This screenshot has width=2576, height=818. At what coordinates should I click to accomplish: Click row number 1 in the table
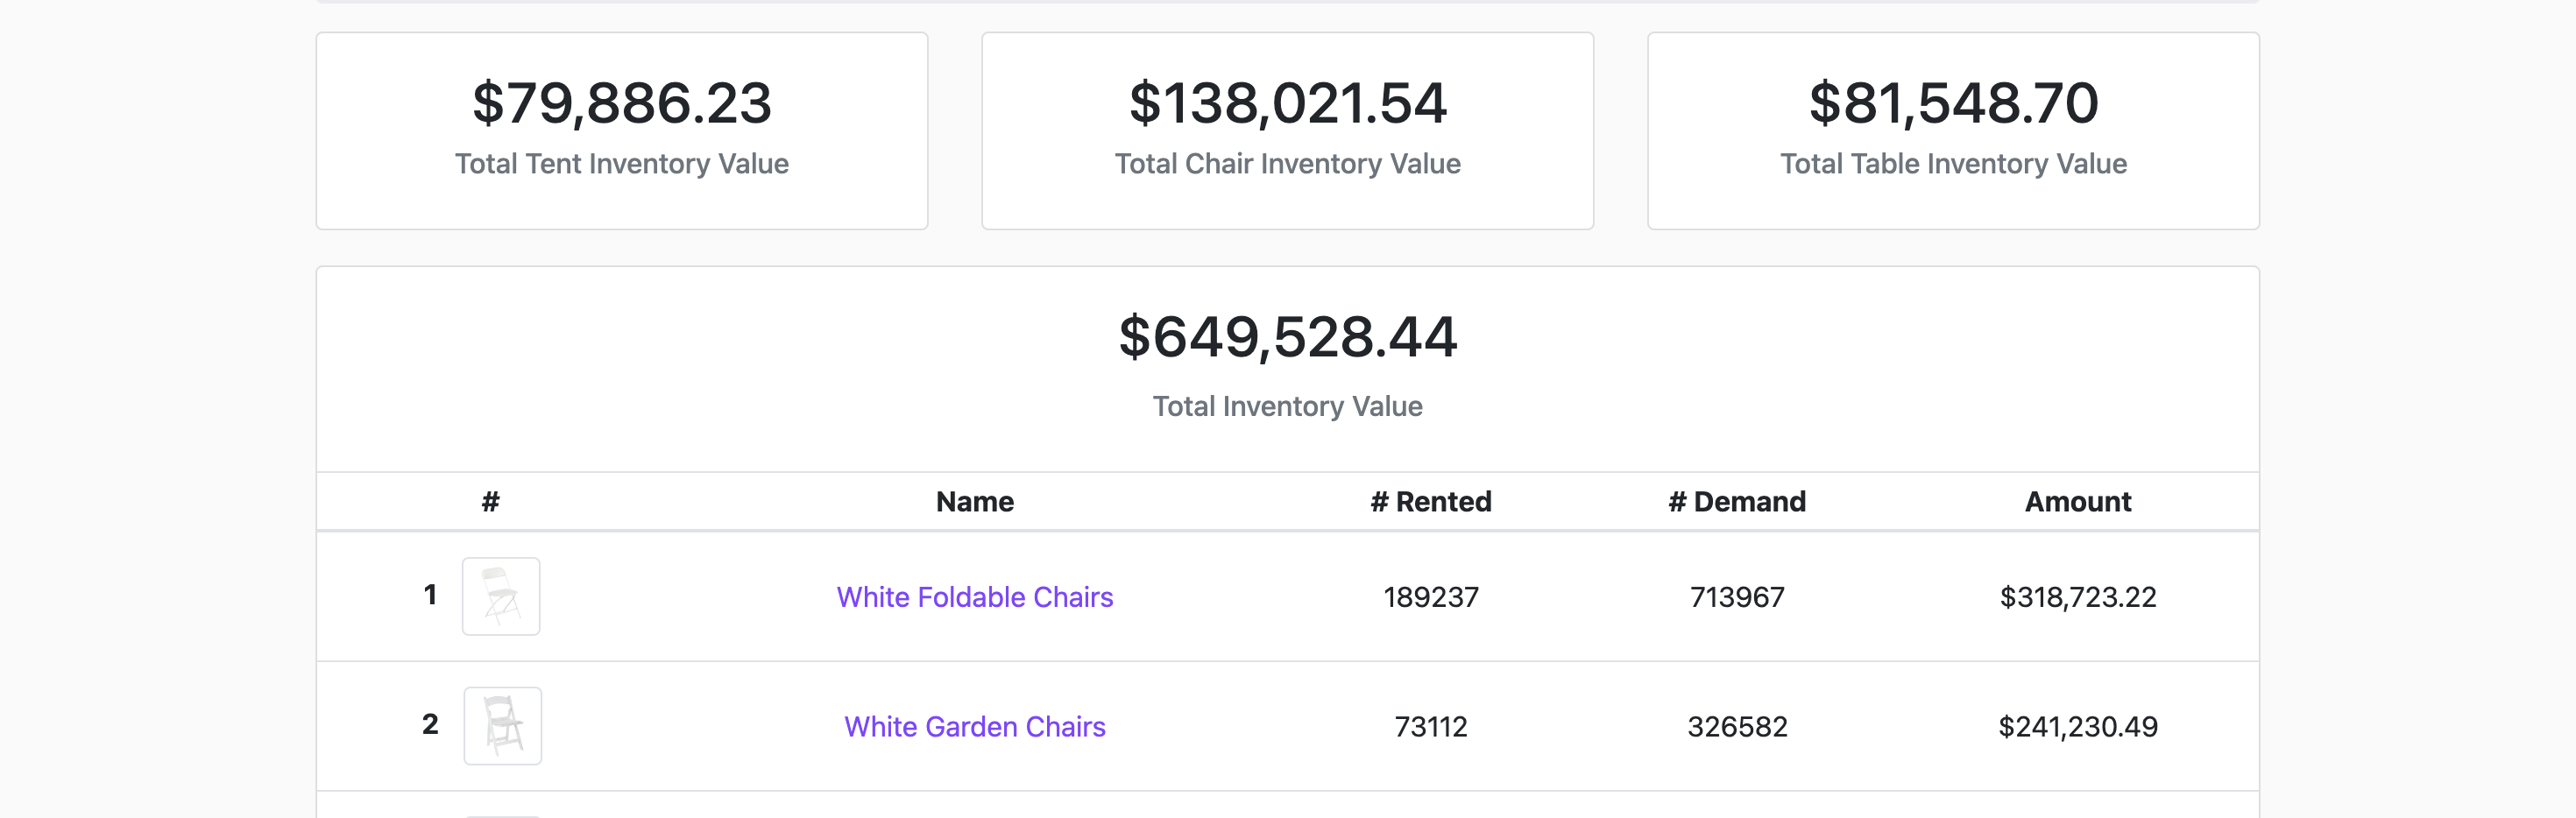(430, 595)
